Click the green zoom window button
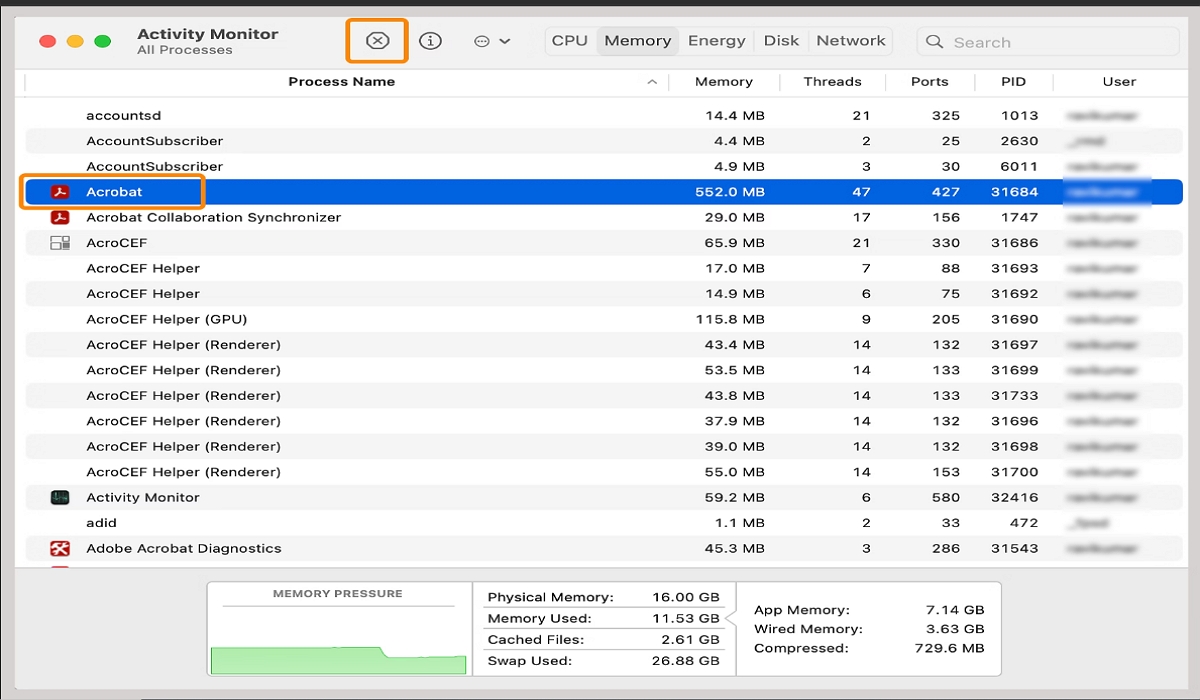The width and height of the screenshot is (1200, 700). pos(102,41)
